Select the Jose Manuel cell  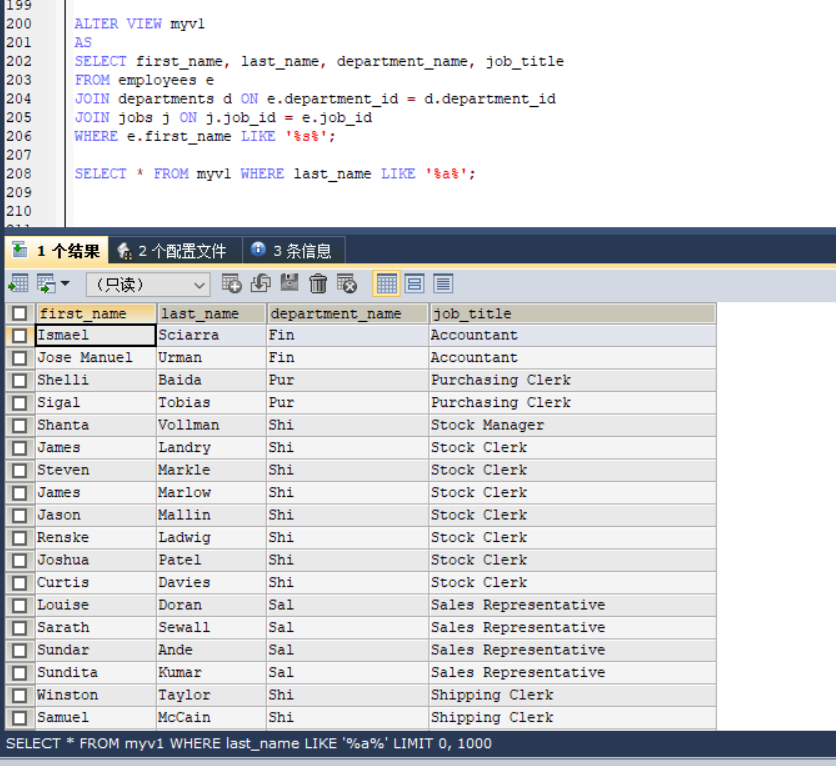[96, 358]
